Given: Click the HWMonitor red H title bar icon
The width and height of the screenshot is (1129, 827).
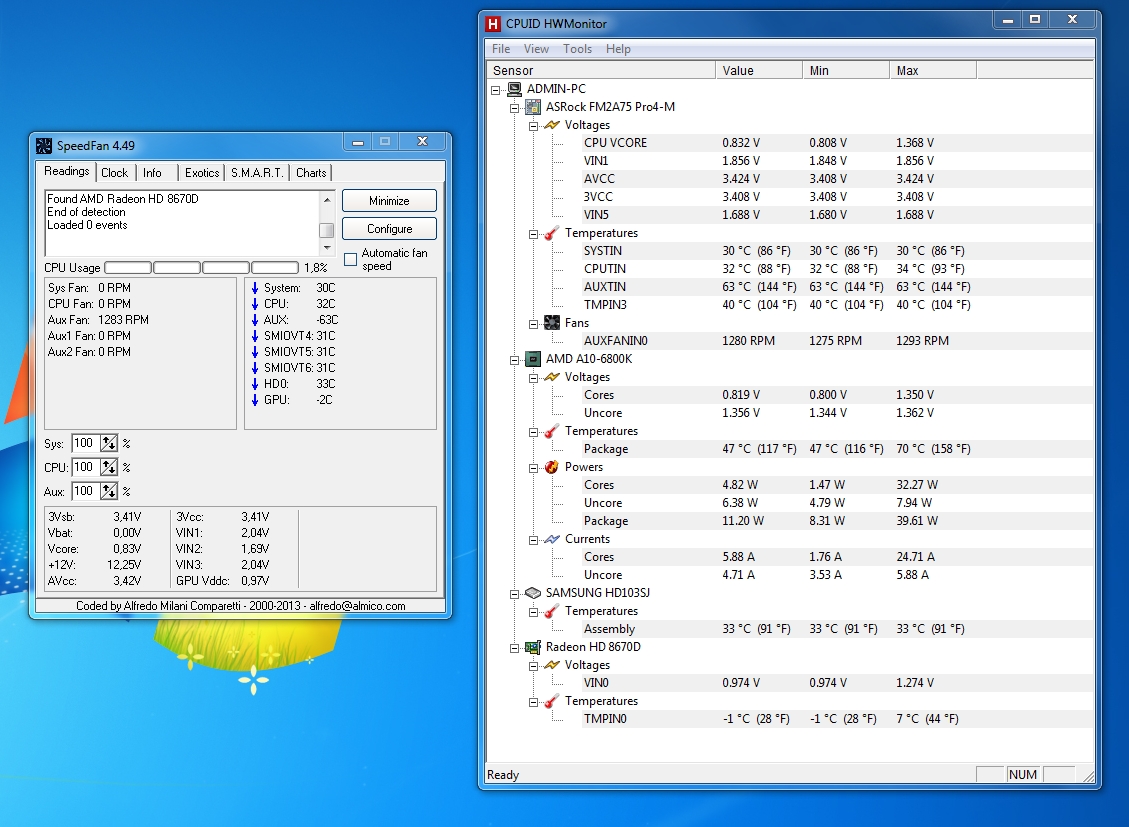Looking at the screenshot, I should 493,24.
